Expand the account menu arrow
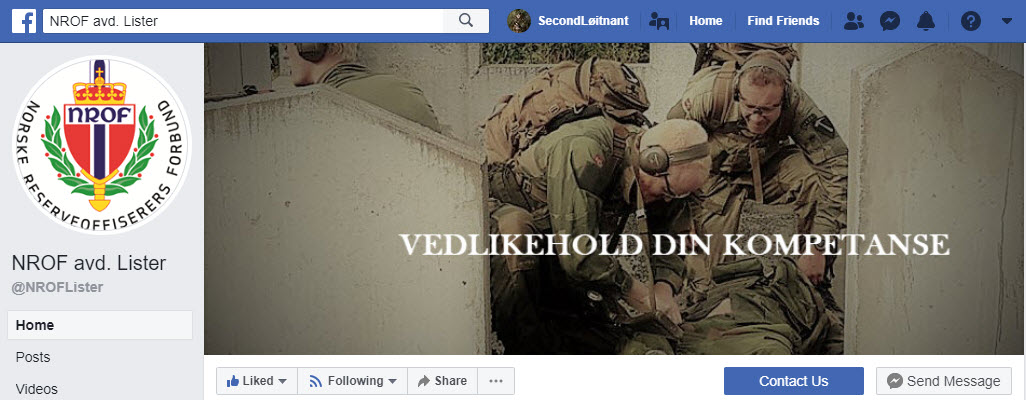1026x400 pixels. (x=1007, y=21)
